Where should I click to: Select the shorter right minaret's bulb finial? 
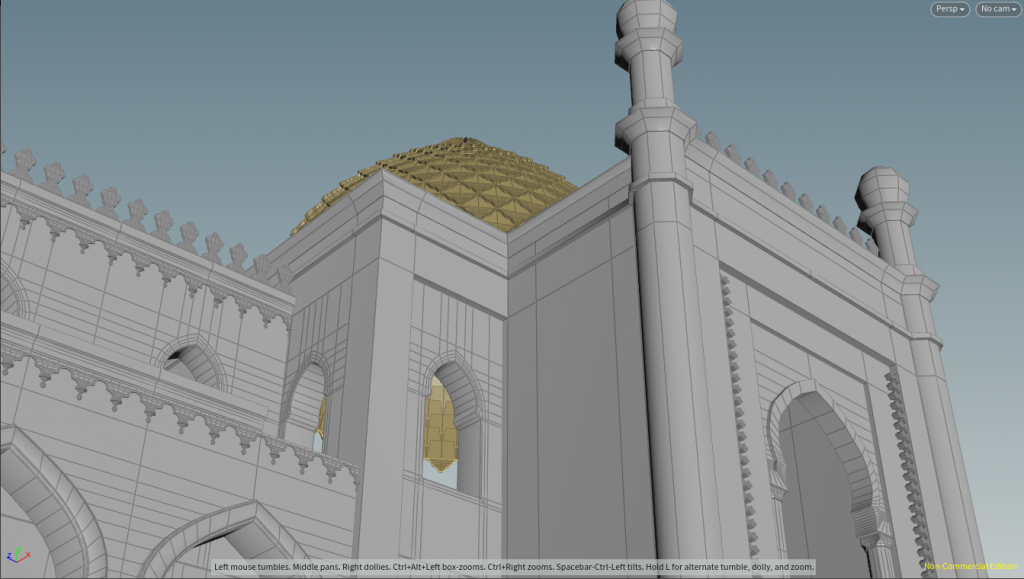(x=883, y=185)
